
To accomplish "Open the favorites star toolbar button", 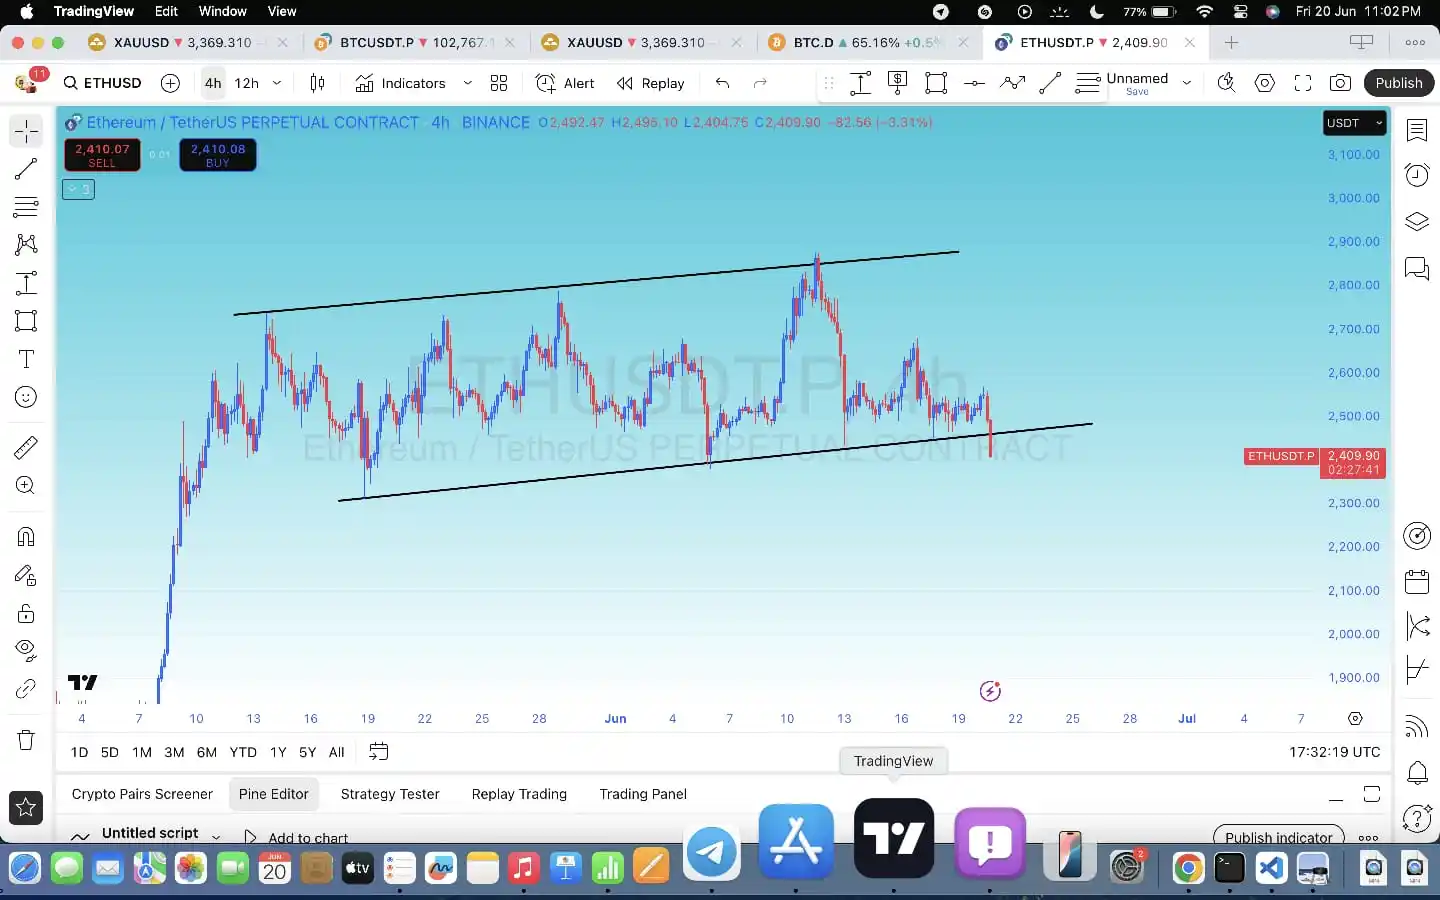I will point(26,807).
